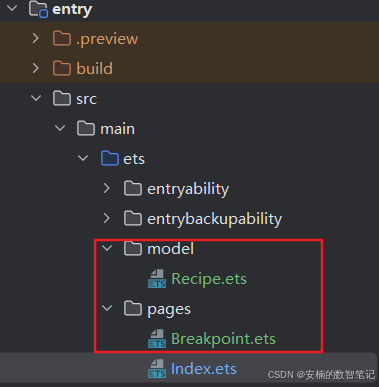Click the ETS icon beside Recipe.ets
Viewport: 379px width, 387px height.
tap(157, 279)
